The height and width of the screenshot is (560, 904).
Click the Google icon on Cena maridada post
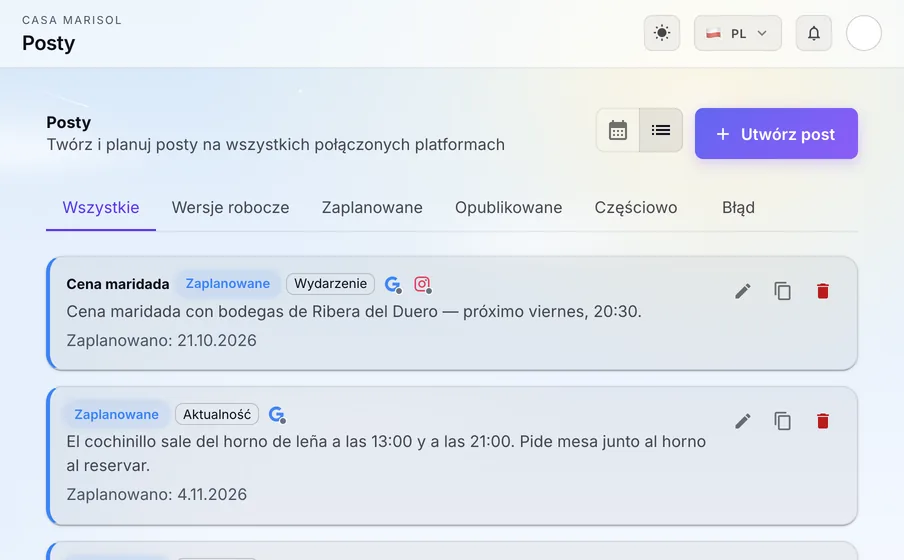(x=393, y=284)
